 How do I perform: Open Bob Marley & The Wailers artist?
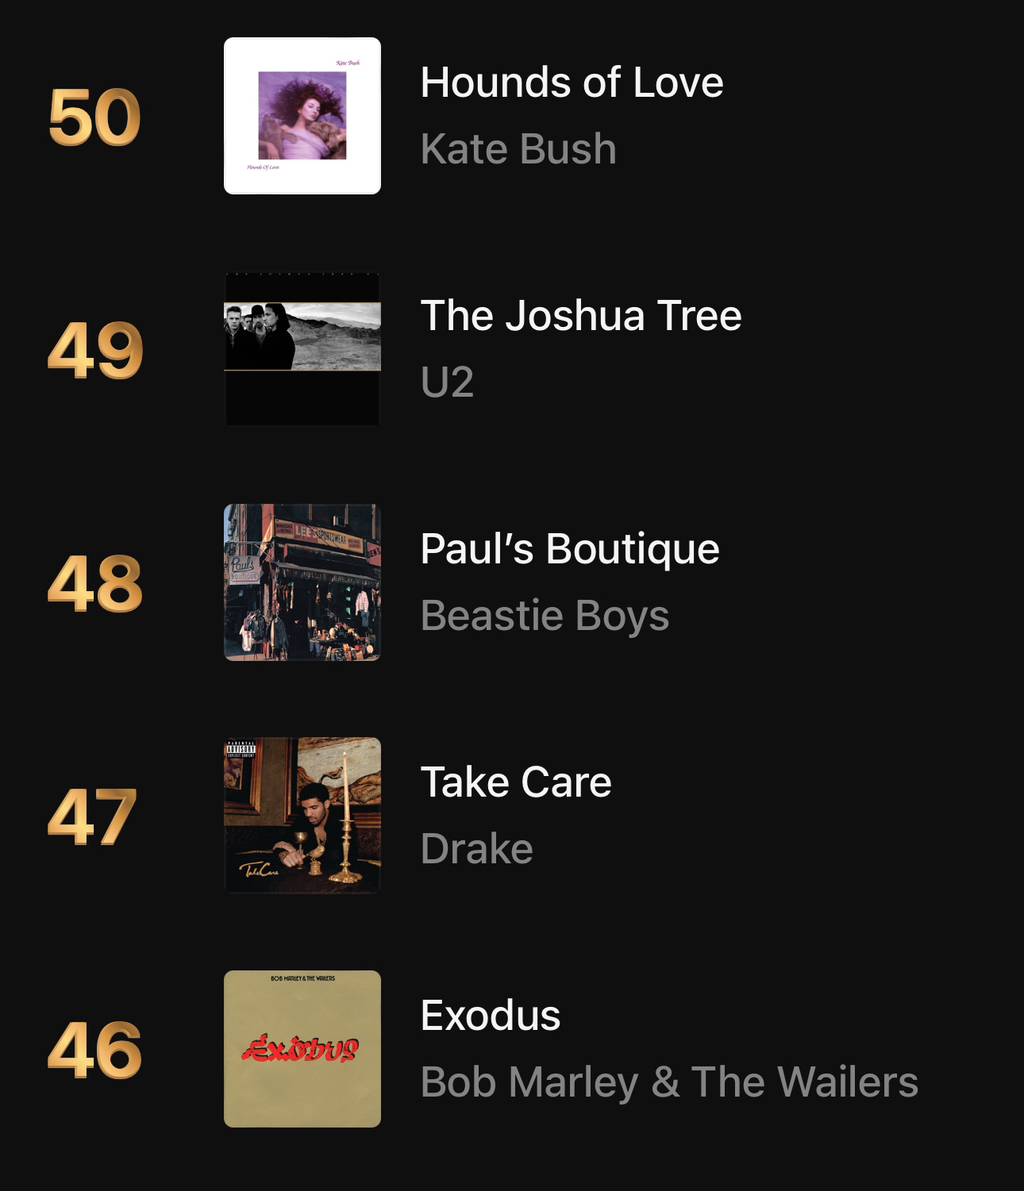tap(670, 1082)
